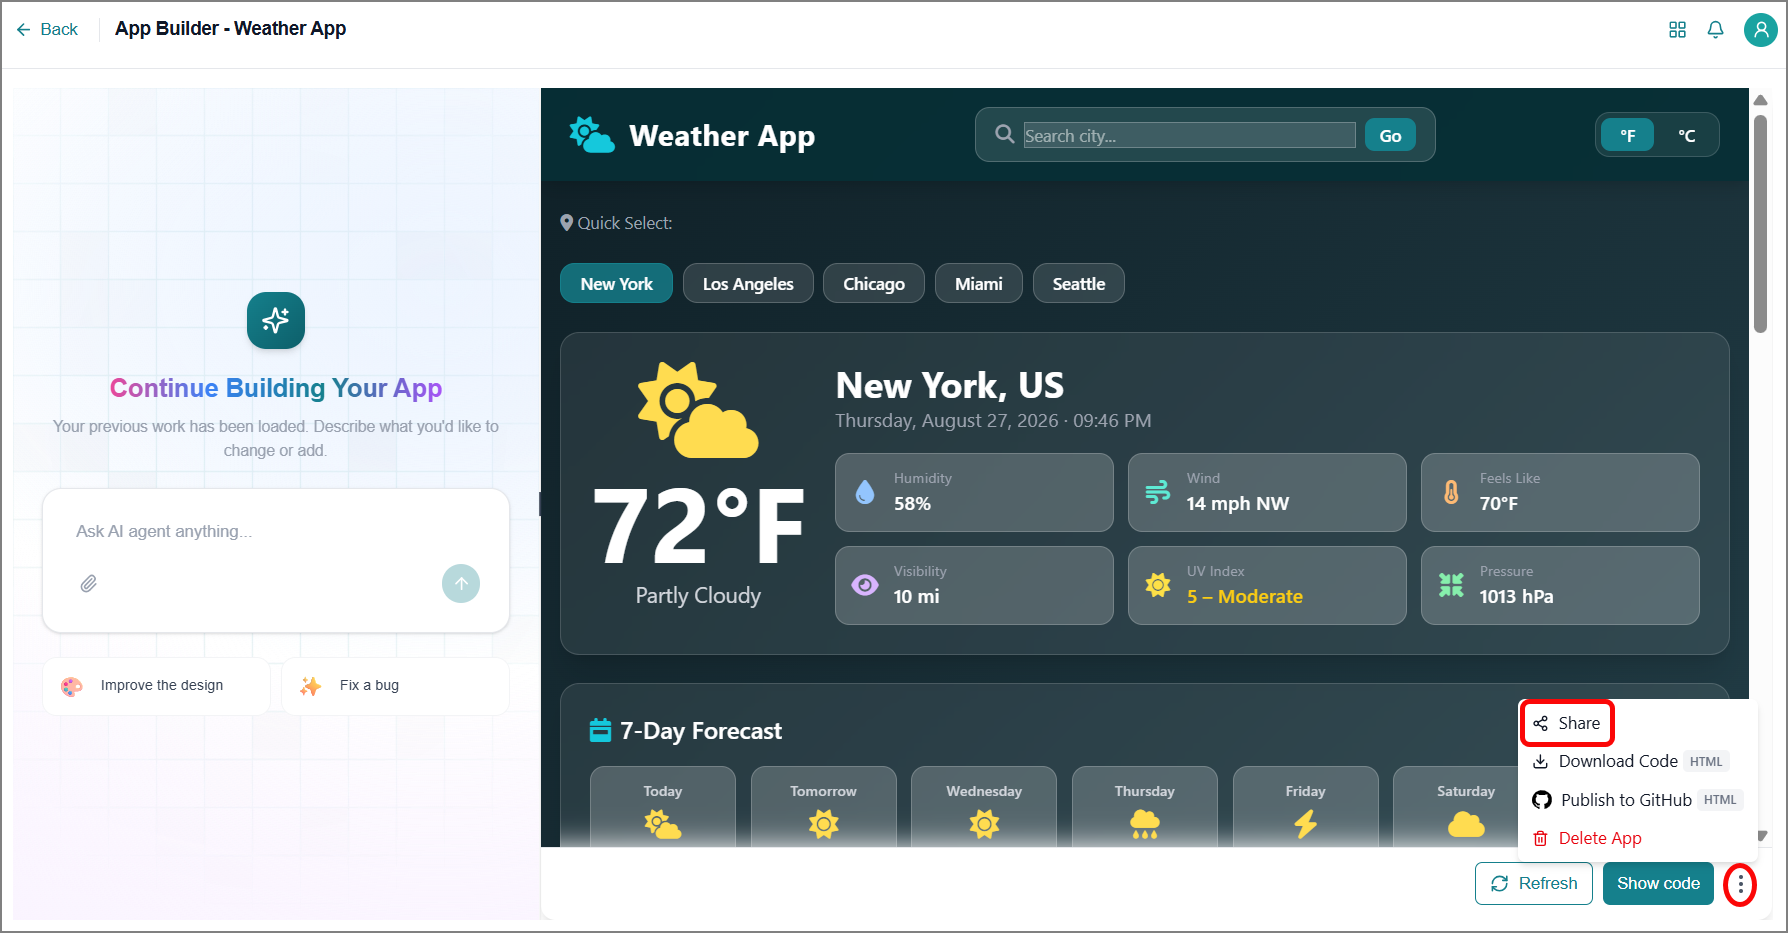Click the Humidity droplet icon
1788x933 pixels.
pos(865,492)
